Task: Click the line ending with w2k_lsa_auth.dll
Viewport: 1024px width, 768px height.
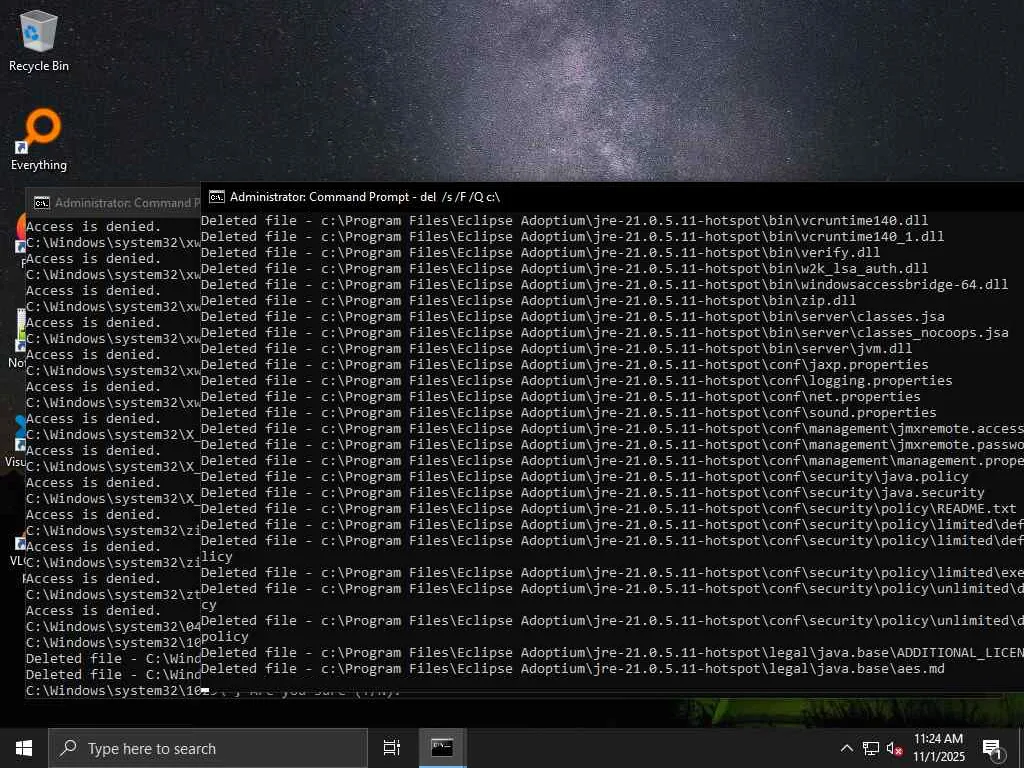Action: pos(564,268)
